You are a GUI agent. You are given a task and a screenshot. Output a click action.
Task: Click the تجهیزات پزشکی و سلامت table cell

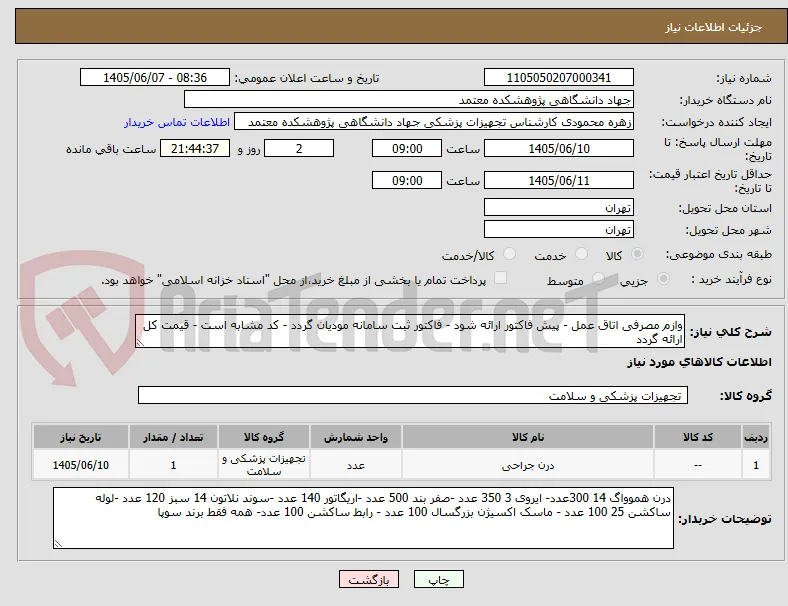pos(264,465)
